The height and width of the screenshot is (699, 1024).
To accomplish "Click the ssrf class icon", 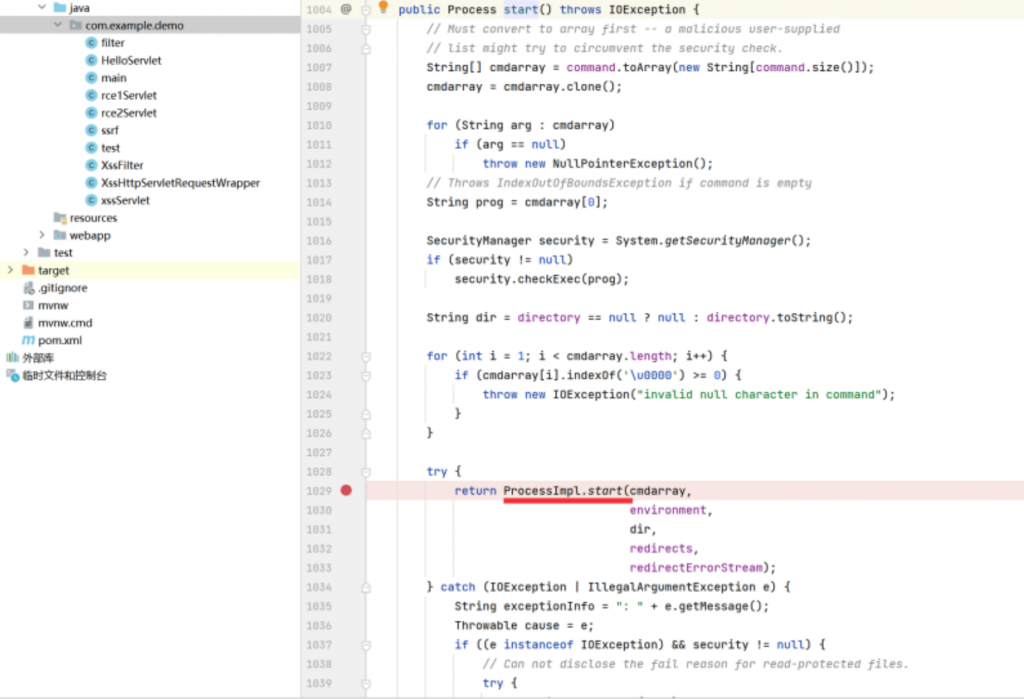I will point(91,130).
